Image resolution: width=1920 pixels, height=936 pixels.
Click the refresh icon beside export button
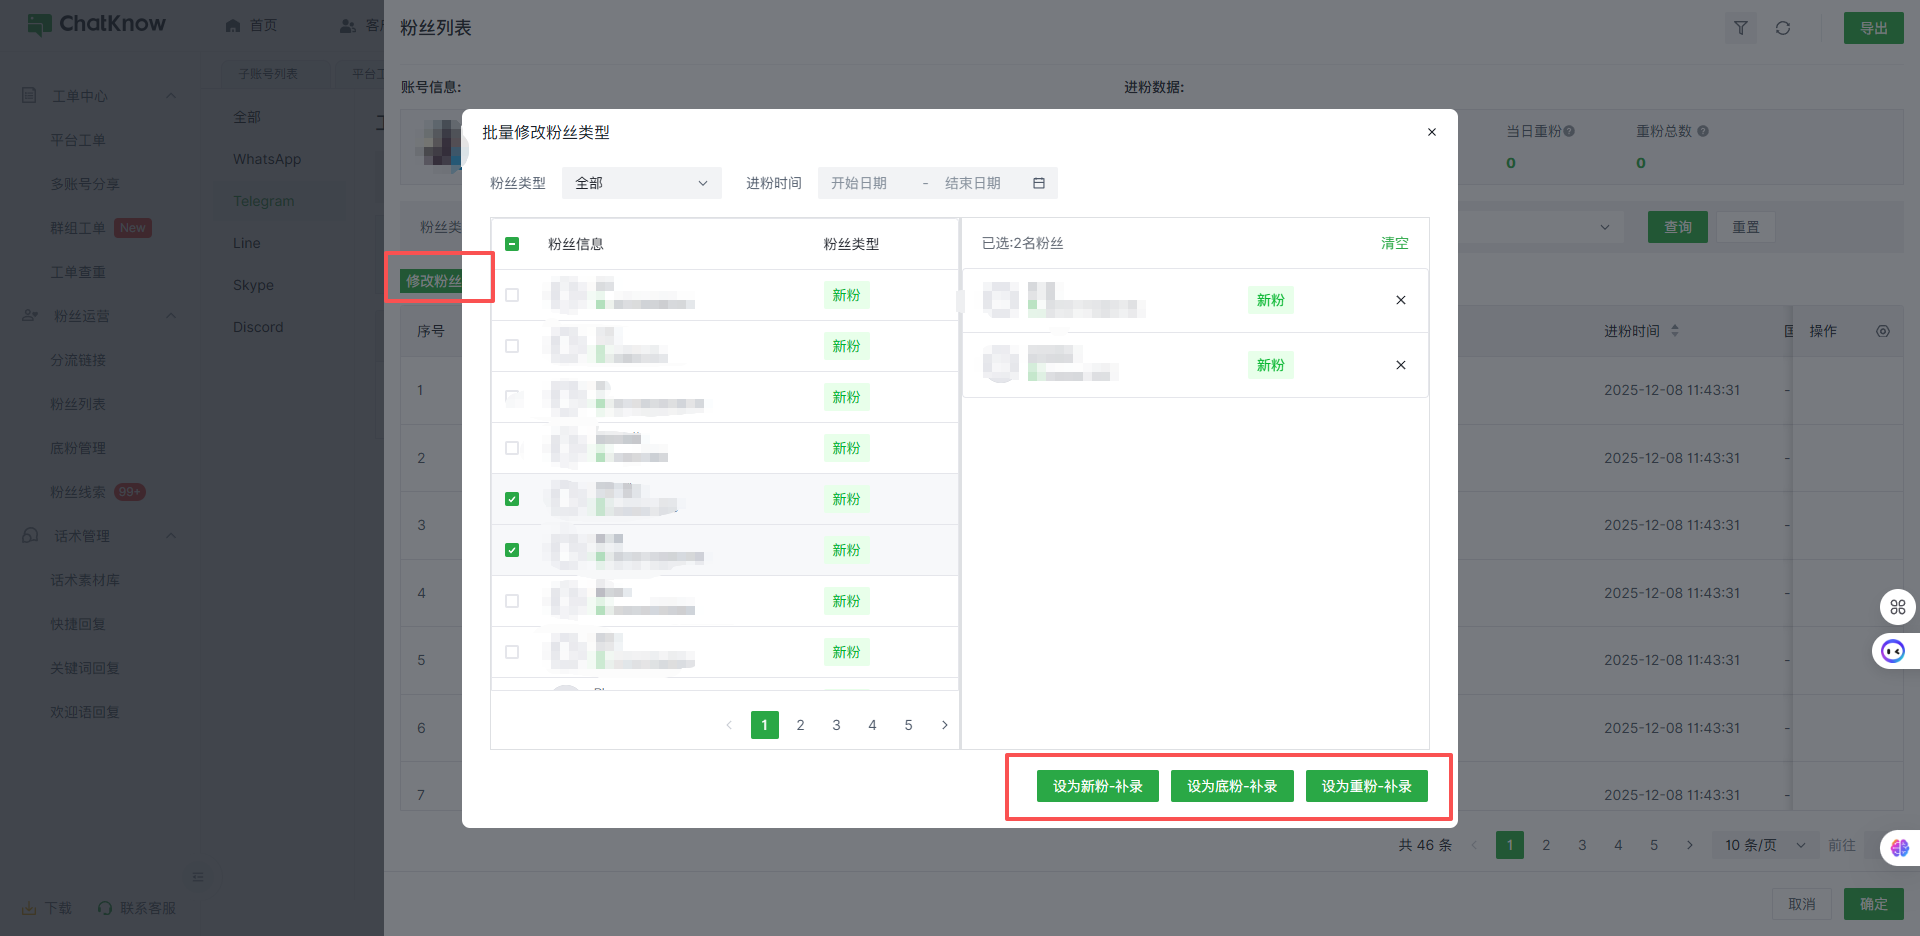click(x=1783, y=28)
